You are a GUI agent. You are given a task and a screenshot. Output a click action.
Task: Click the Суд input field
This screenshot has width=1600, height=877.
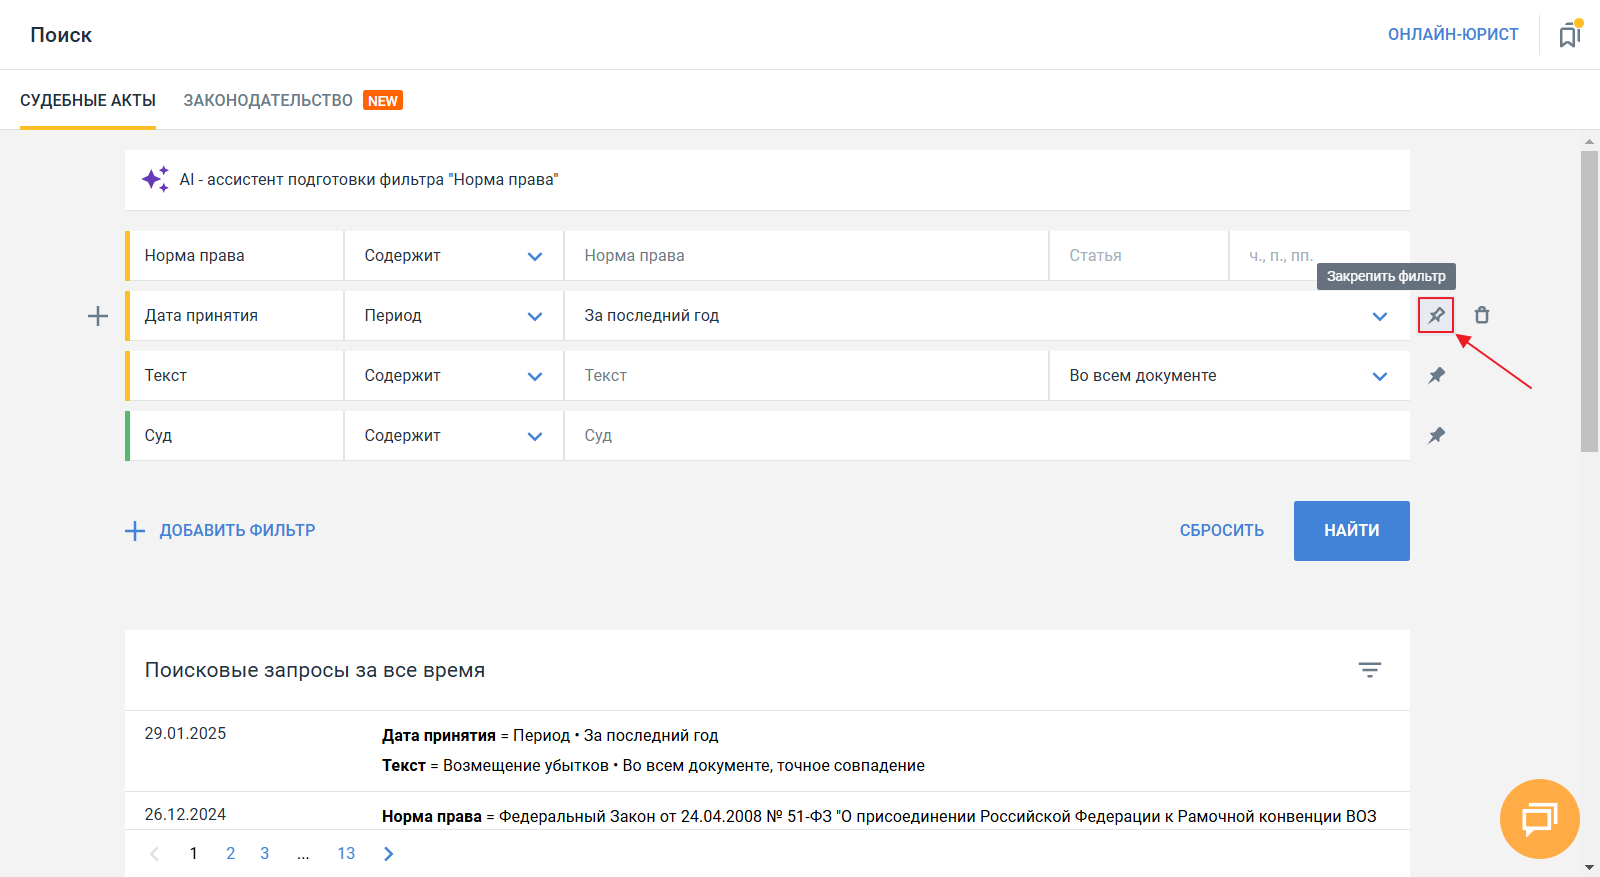pos(987,436)
